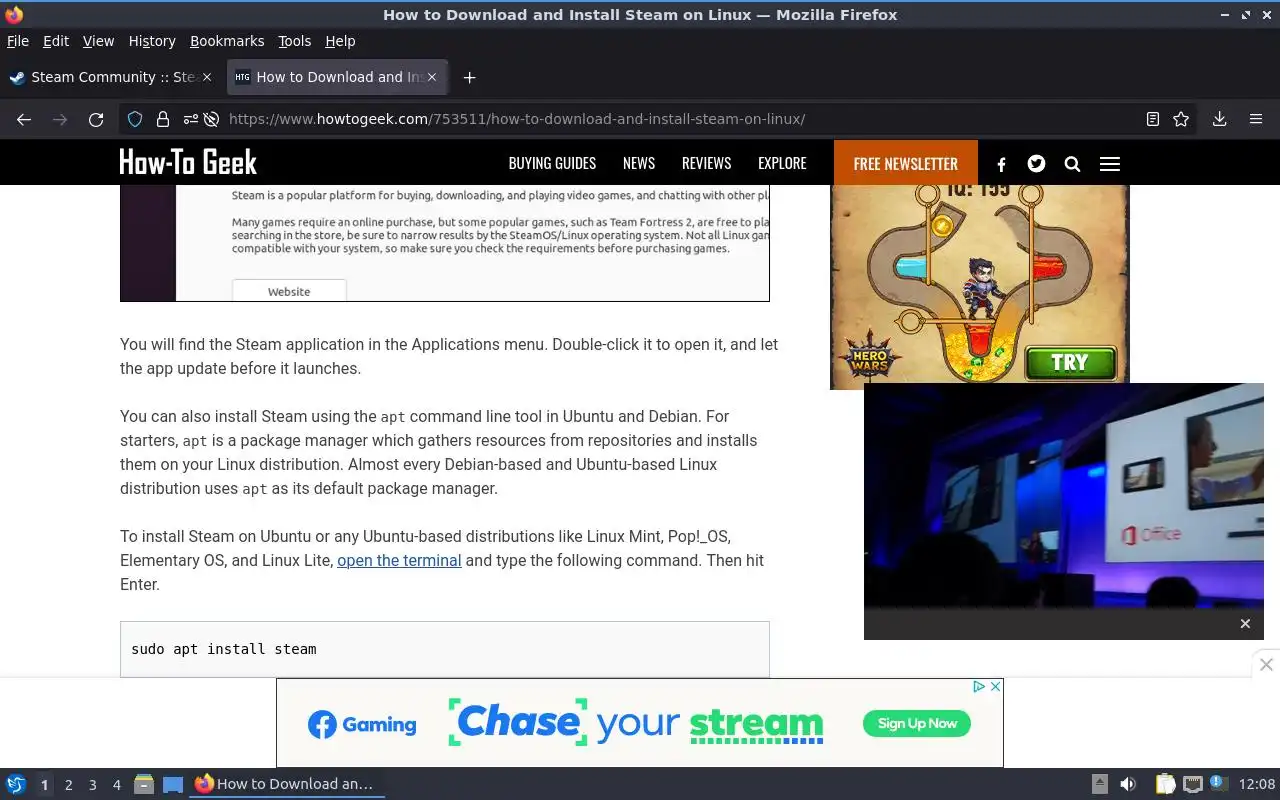
Task: Follow the 'open the terminal' link
Action: [x=399, y=560]
